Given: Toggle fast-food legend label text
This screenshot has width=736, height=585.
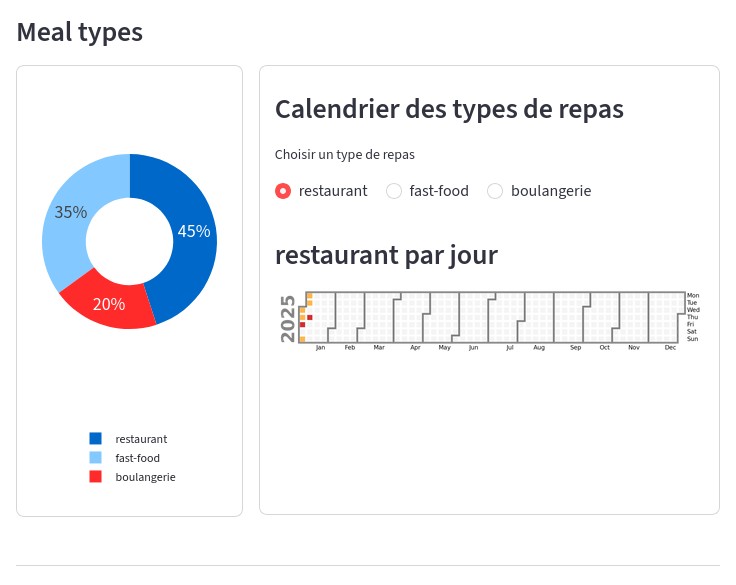Looking at the screenshot, I should coord(138,458).
